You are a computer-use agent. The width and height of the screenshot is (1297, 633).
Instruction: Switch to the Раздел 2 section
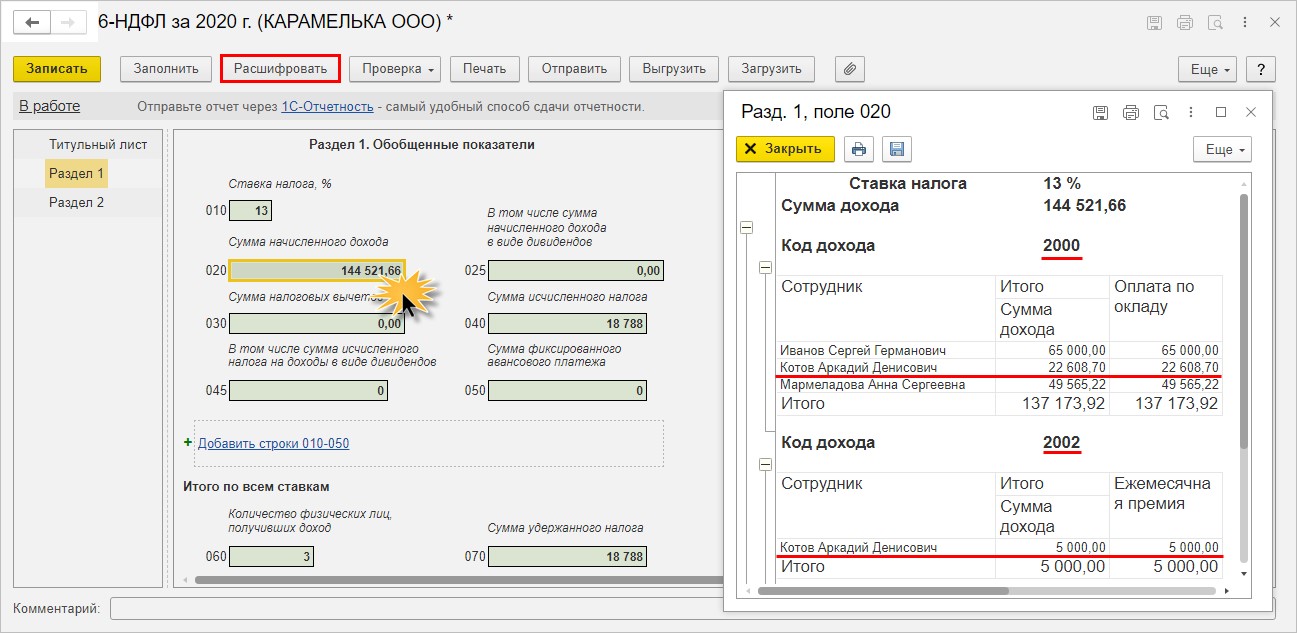pyautogui.click(x=77, y=202)
